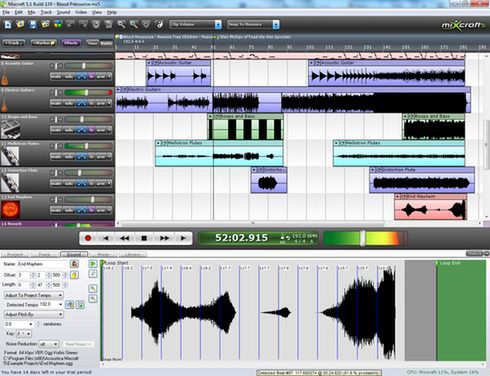Switch to the Mixer tab
This screenshot has height=376, width=490.
[x=104, y=254]
